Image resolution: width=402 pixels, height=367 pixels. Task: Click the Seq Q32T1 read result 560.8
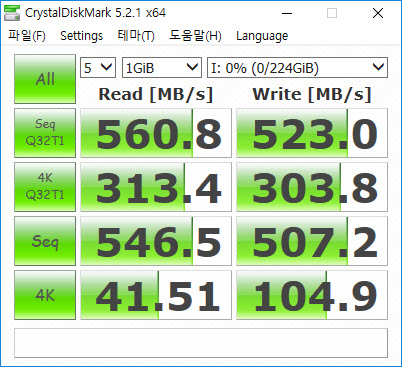pos(156,133)
